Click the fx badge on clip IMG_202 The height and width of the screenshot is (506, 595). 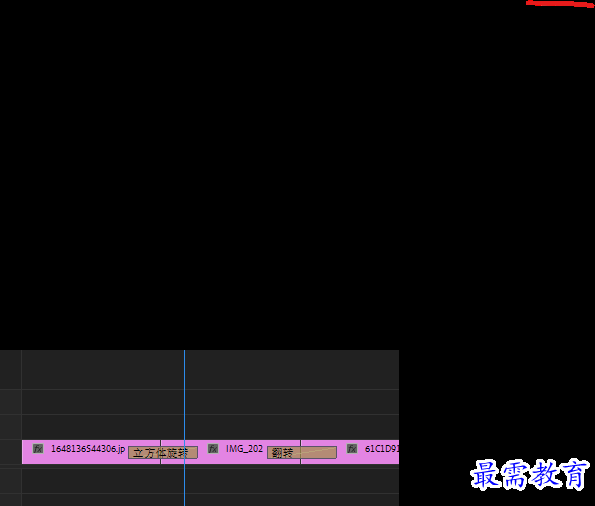(213, 449)
